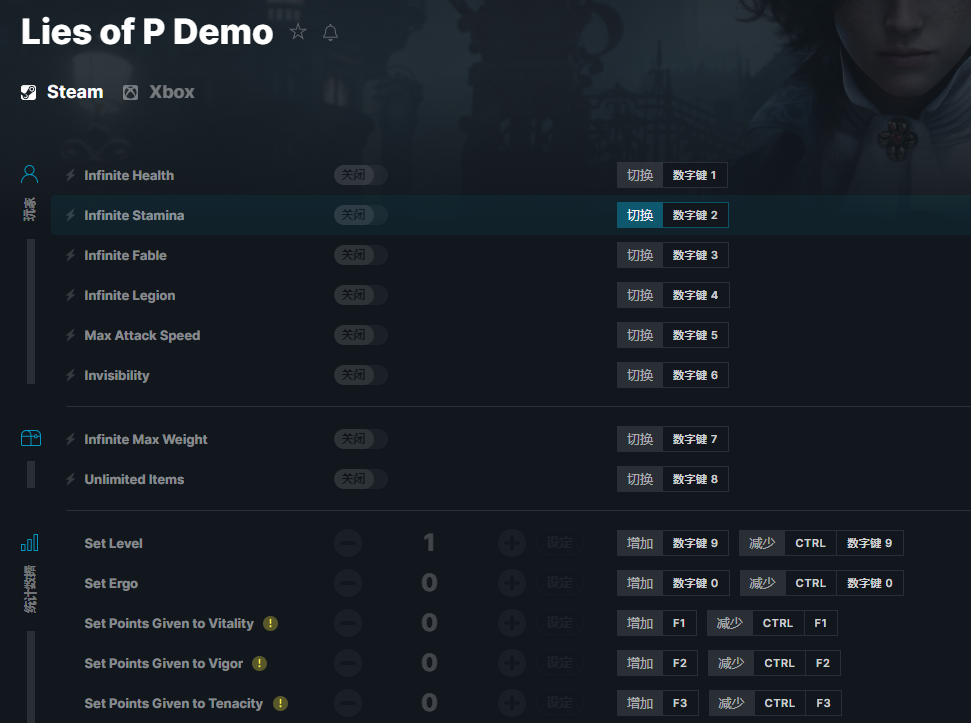This screenshot has width=971, height=723.
Task: Click 数字键 7 keybind for Infinite Max Weight
Action: pos(695,439)
